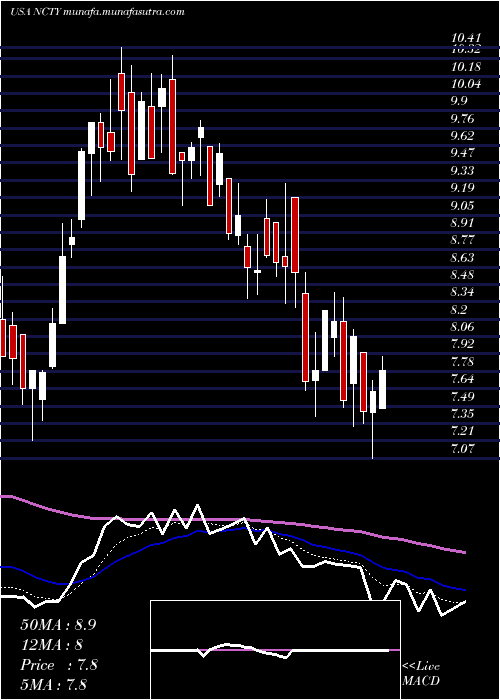
Task: Click the 9.62 price axis label
Action: tap(462, 136)
